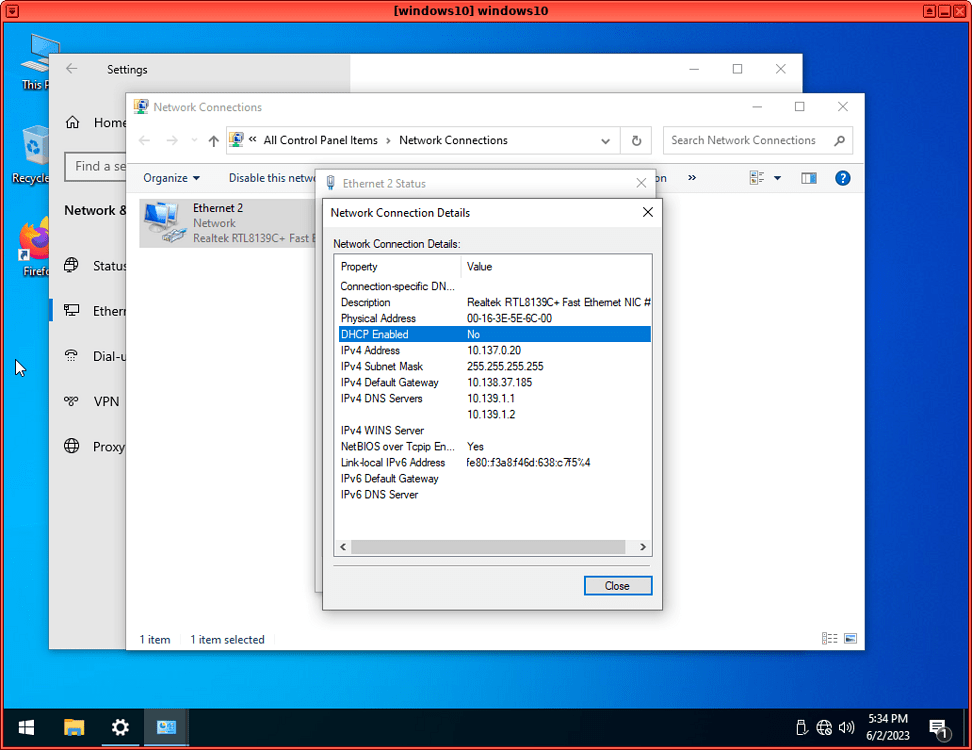Open the Windows Start menu
Viewport: 972px width, 750px height.
pyautogui.click(x=26, y=728)
